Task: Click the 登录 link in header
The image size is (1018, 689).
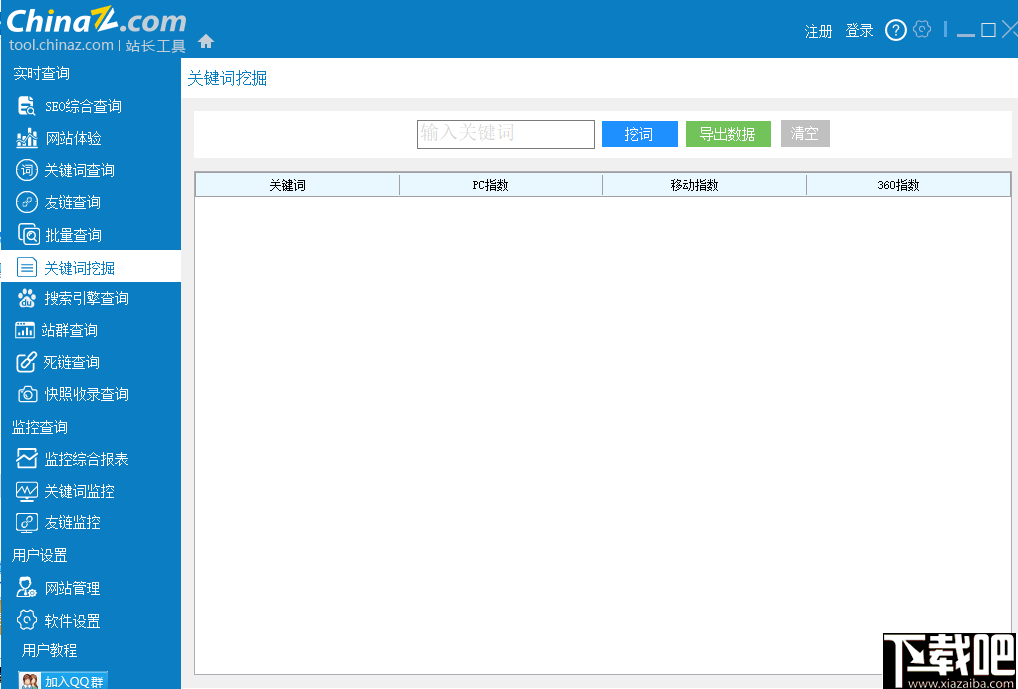Action: coord(859,31)
